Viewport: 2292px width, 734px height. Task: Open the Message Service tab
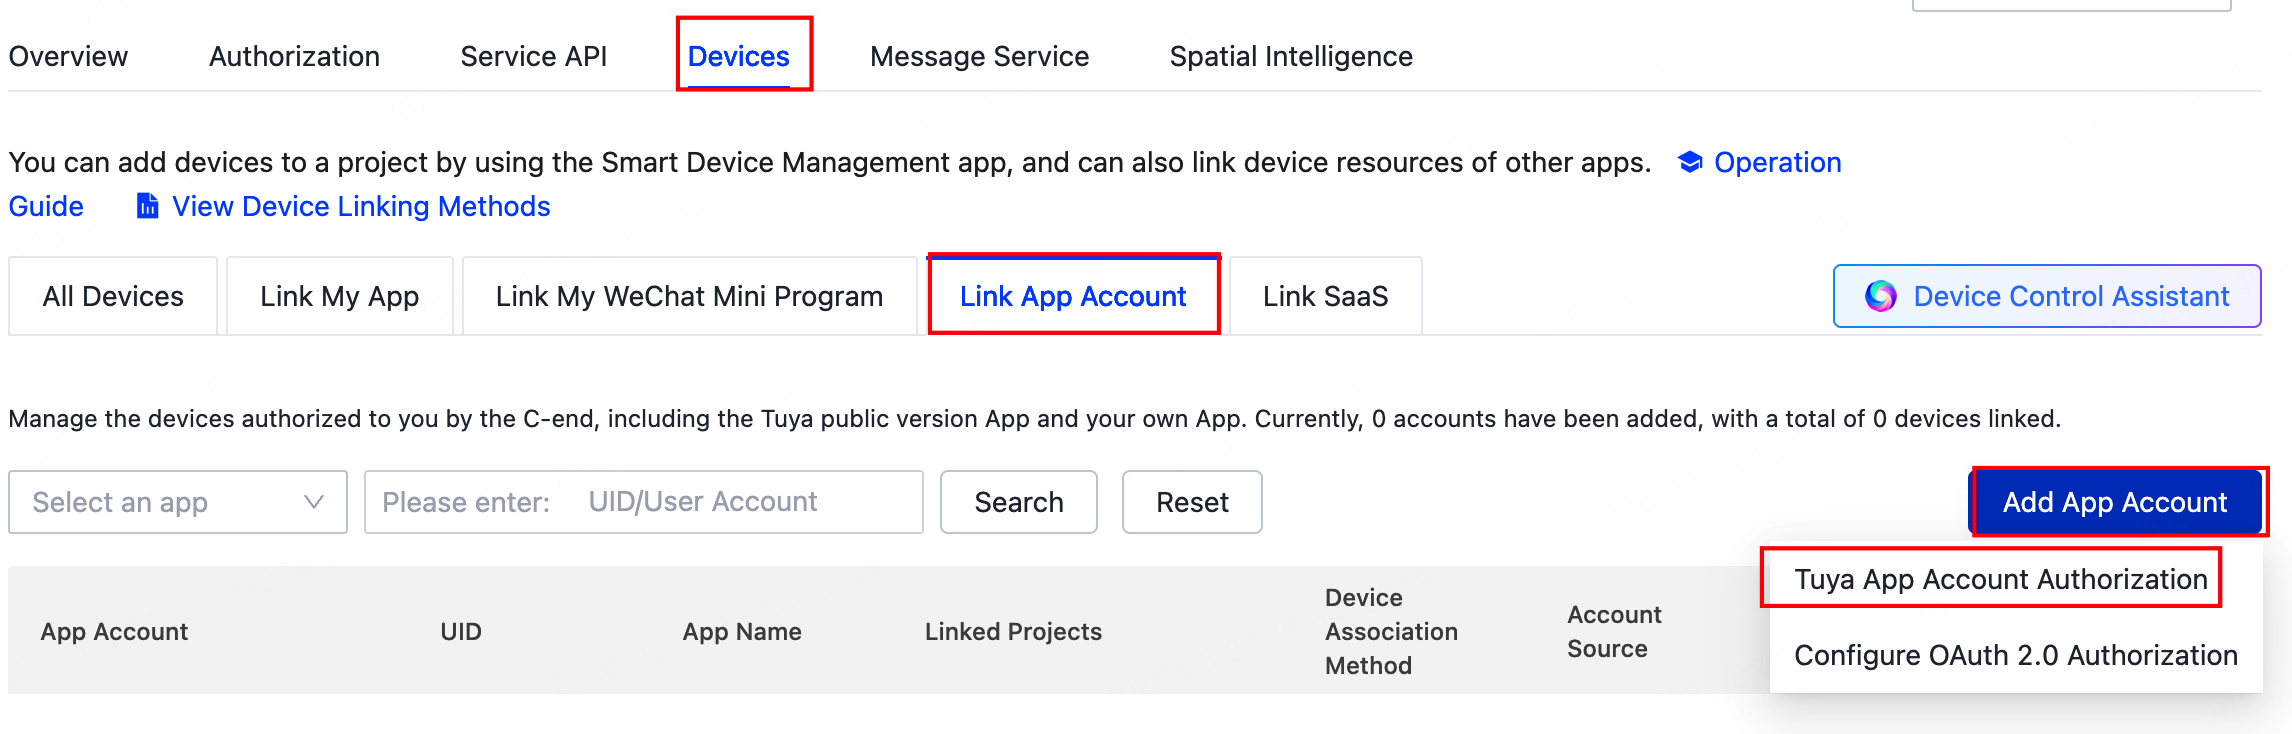(979, 56)
